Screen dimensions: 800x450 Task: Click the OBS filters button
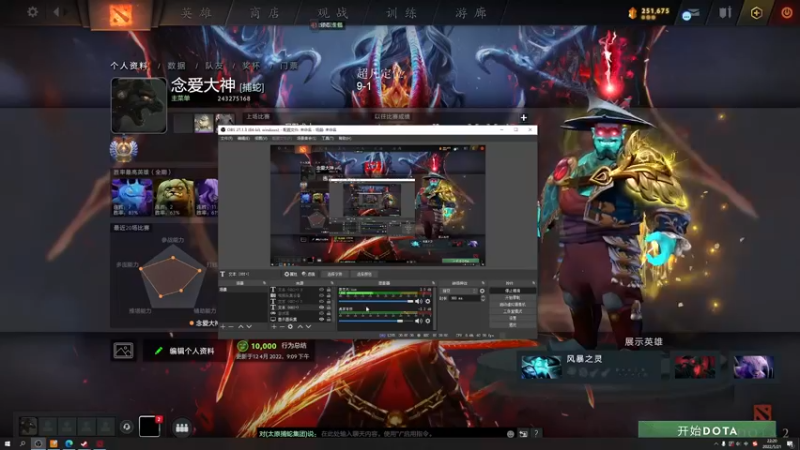308,274
